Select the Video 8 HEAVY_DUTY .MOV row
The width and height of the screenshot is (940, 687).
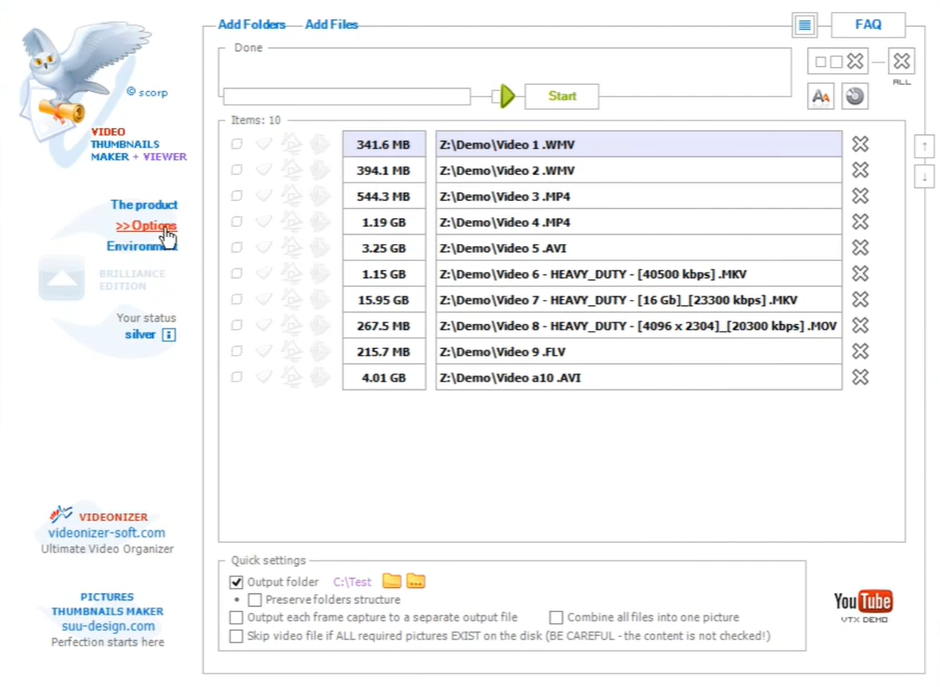(639, 325)
